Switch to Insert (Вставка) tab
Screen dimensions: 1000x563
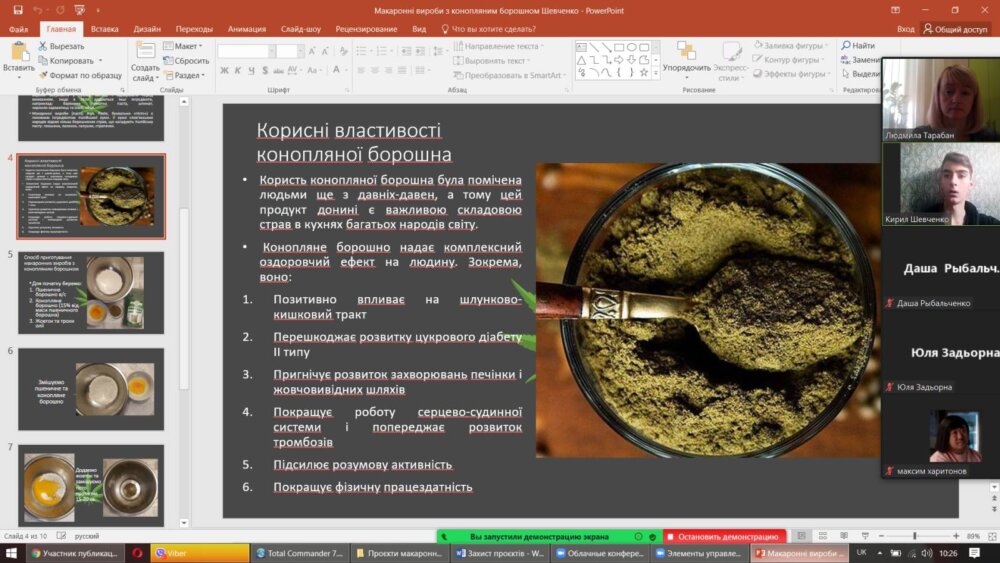click(x=105, y=29)
